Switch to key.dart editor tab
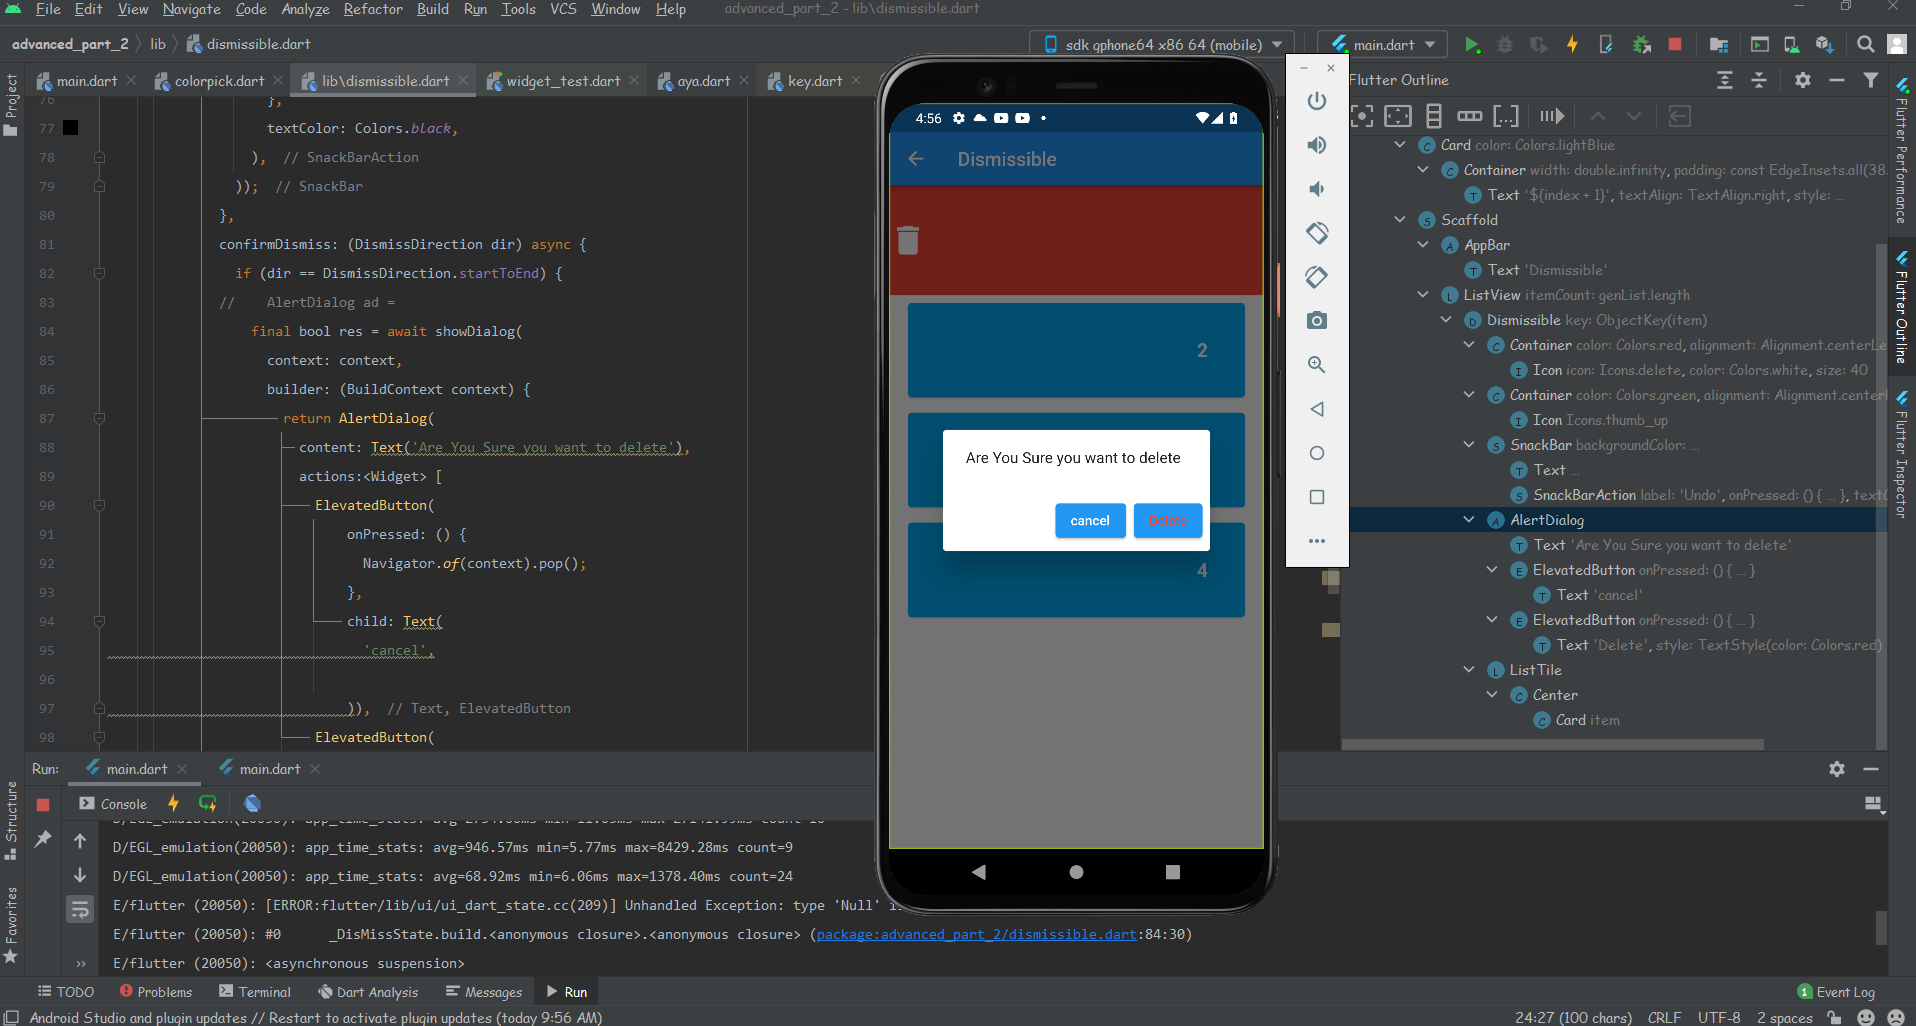 point(815,81)
